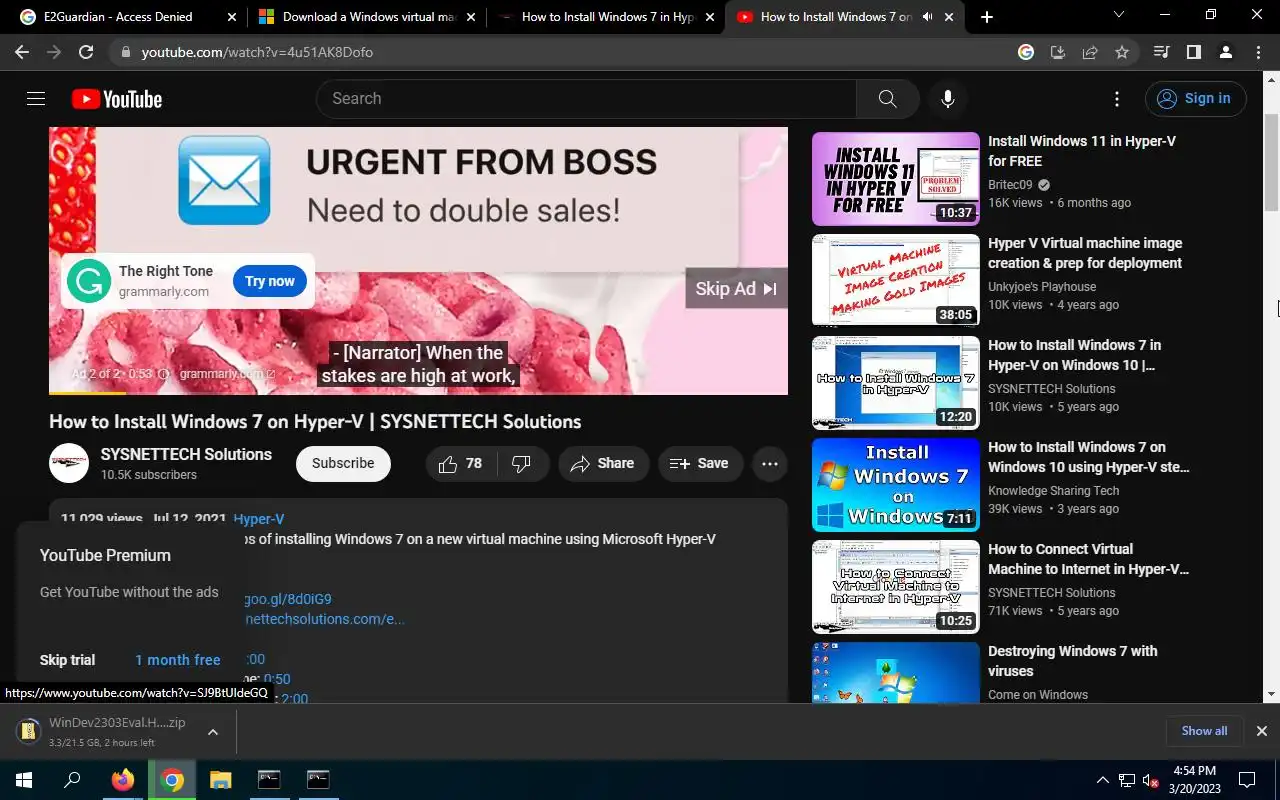Toggle Chrome side panel
The width and height of the screenshot is (1280, 800).
[x=1193, y=52]
